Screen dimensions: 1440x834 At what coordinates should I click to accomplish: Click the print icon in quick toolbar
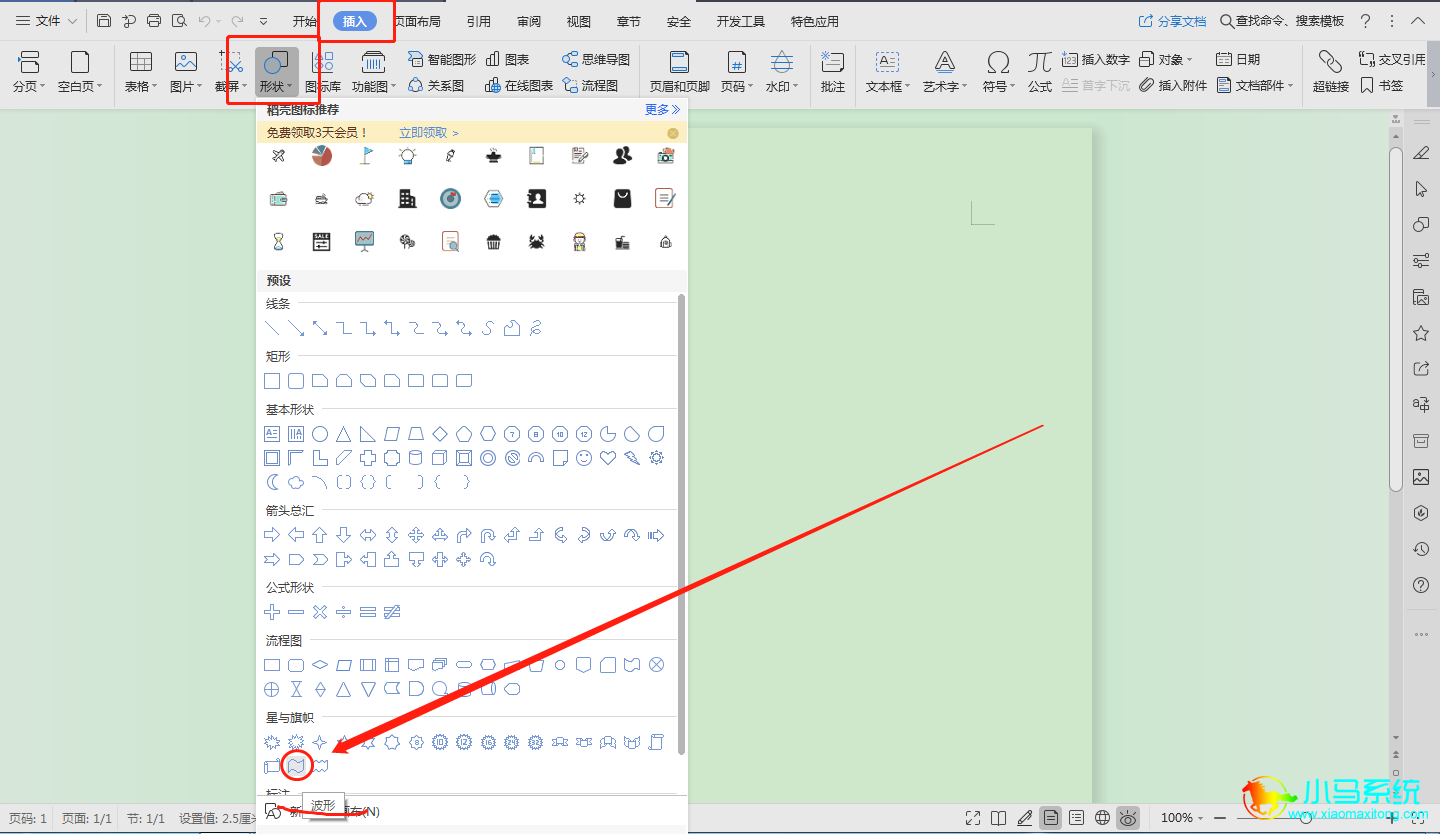[154, 21]
